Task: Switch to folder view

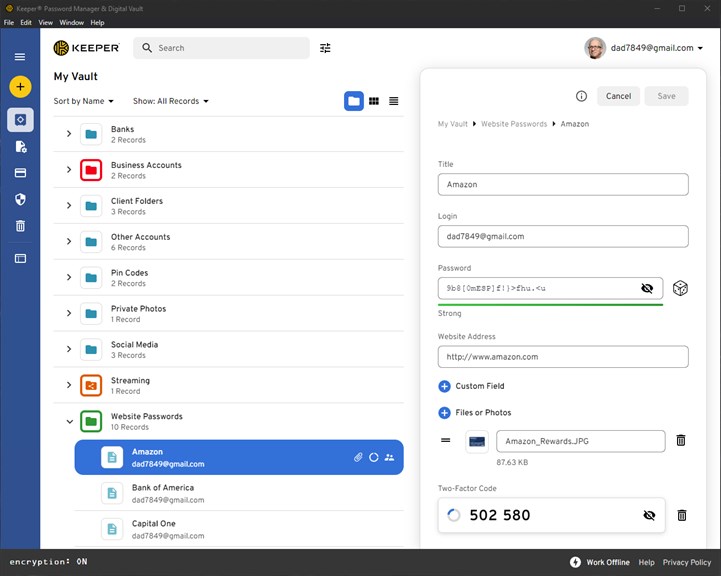Action: pyautogui.click(x=354, y=101)
